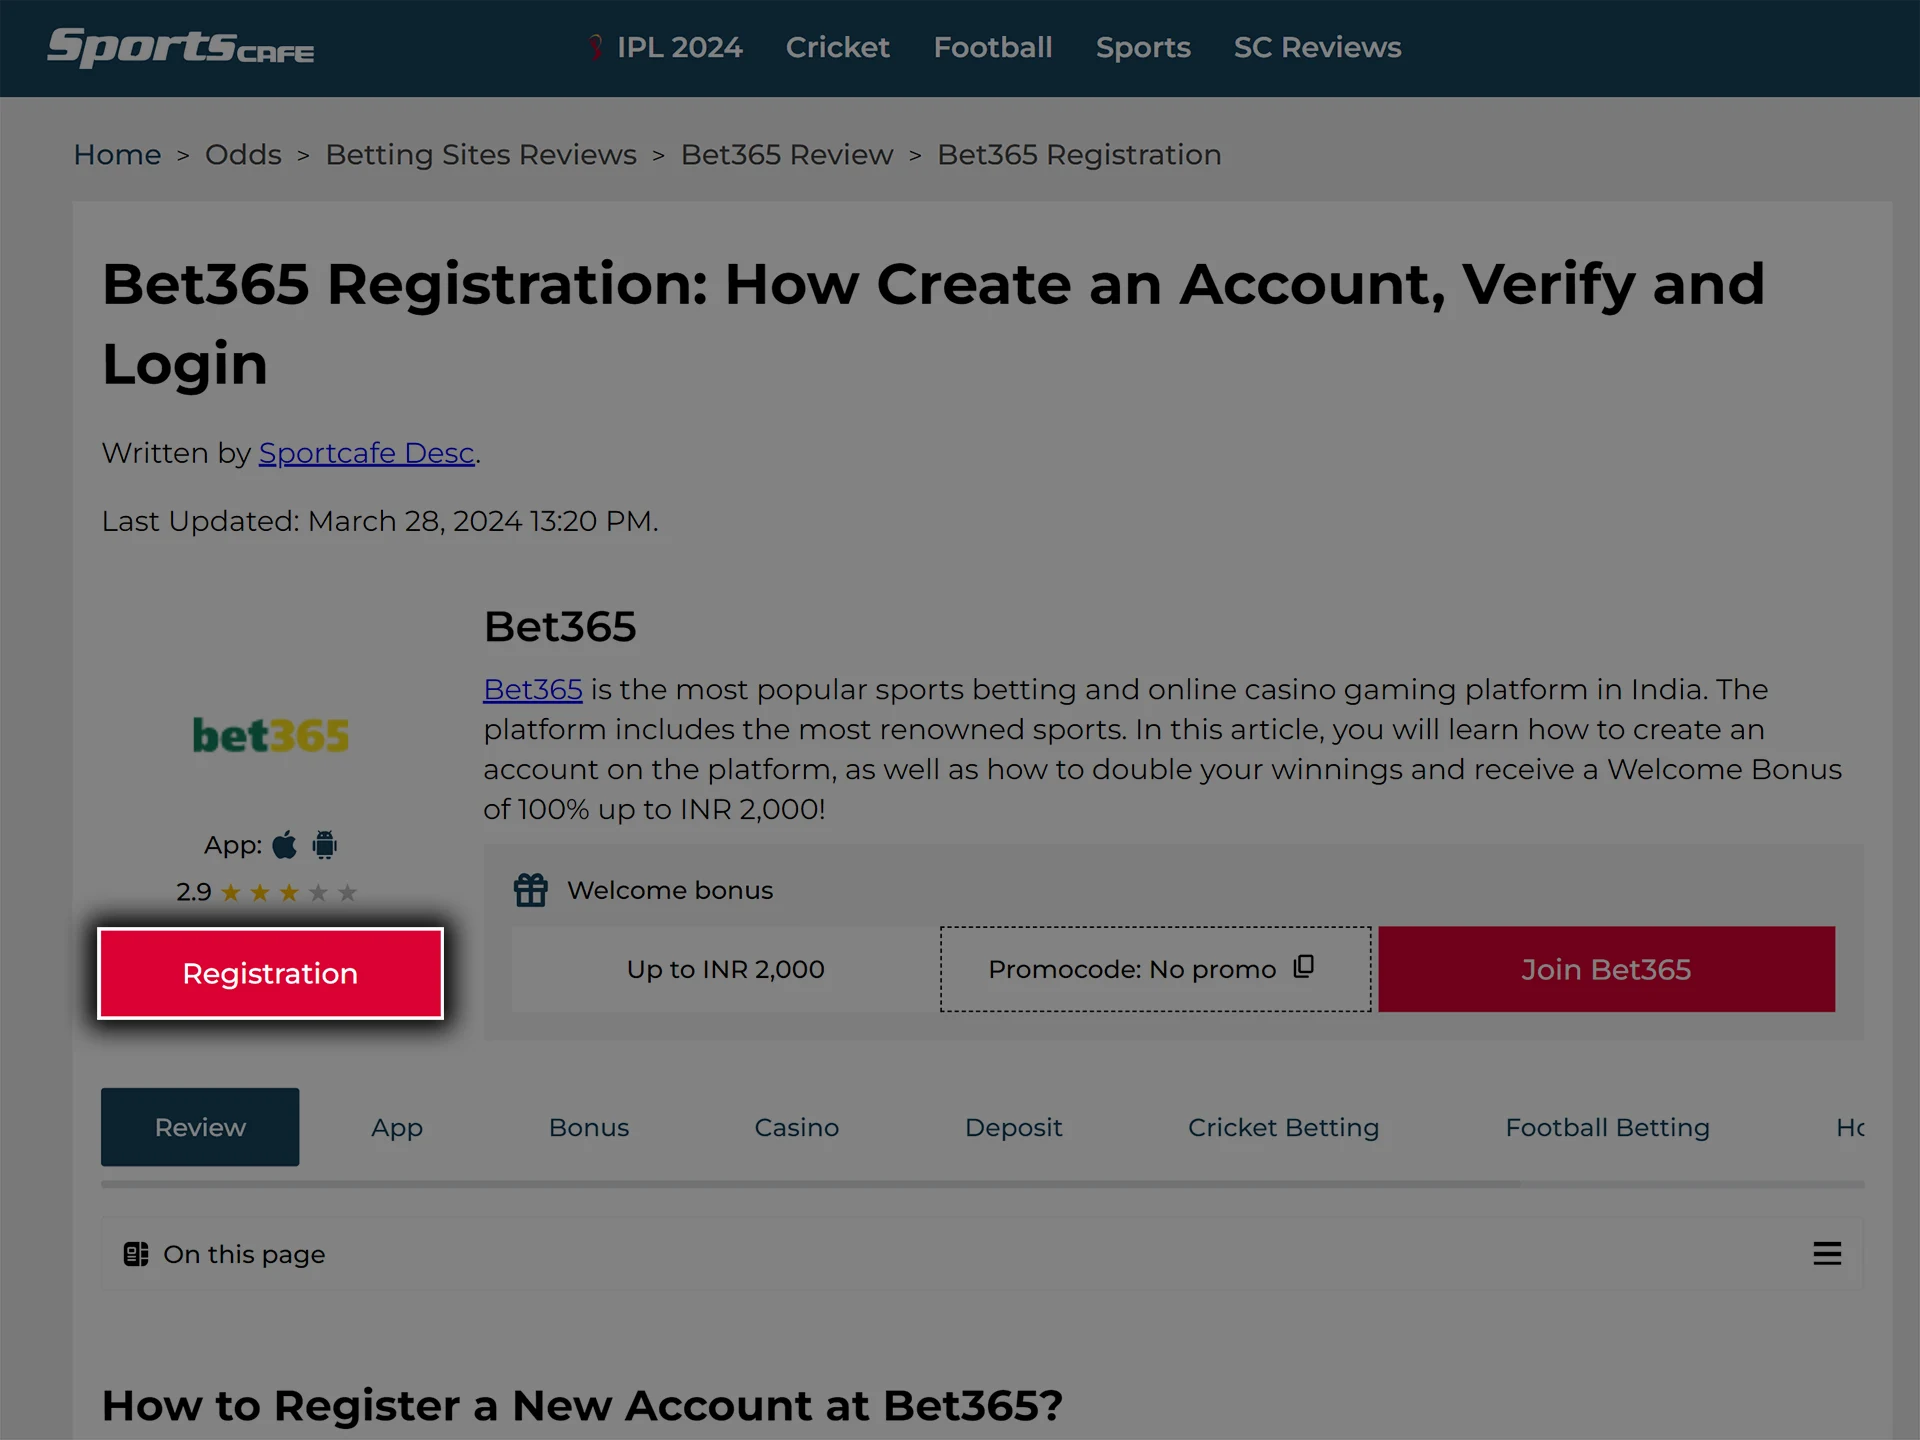Click the Sports menu item in navbar
Screen dimensions: 1920x1440
[1143, 45]
